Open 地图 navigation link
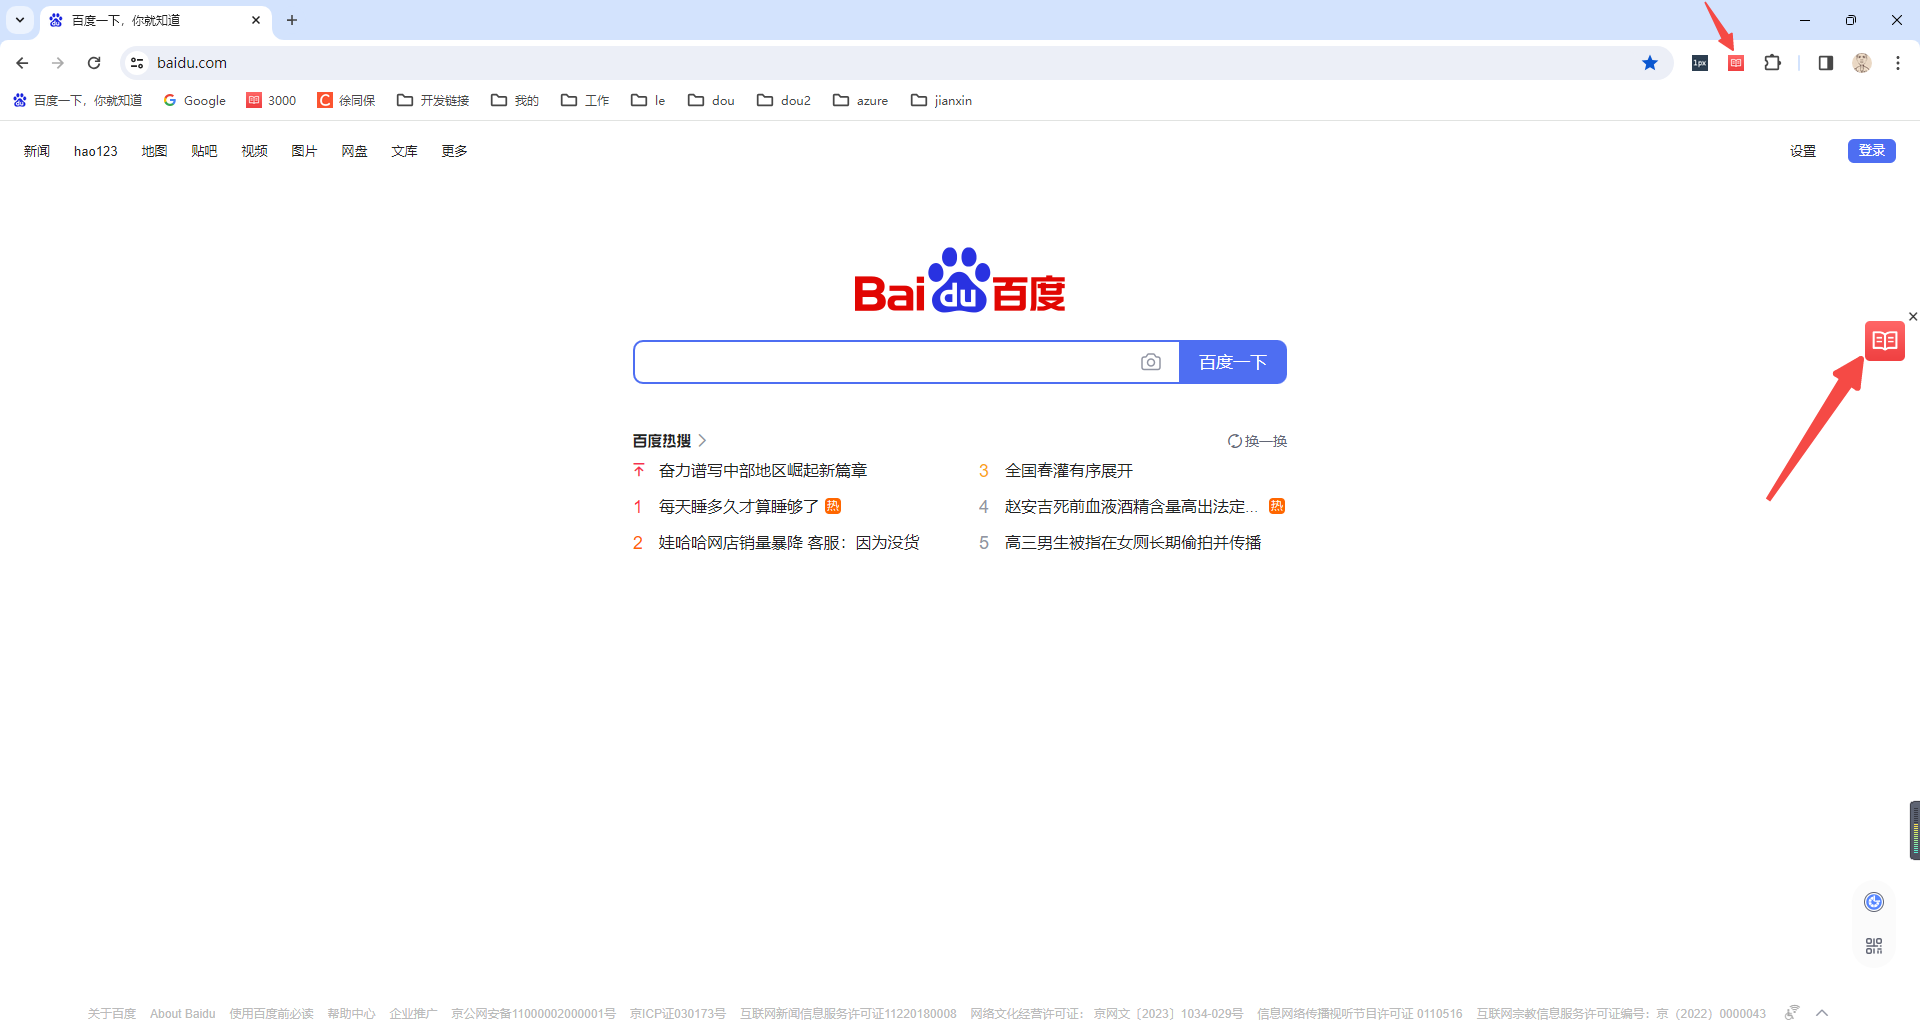The width and height of the screenshot is (1920, 1032). click(154, 151)
